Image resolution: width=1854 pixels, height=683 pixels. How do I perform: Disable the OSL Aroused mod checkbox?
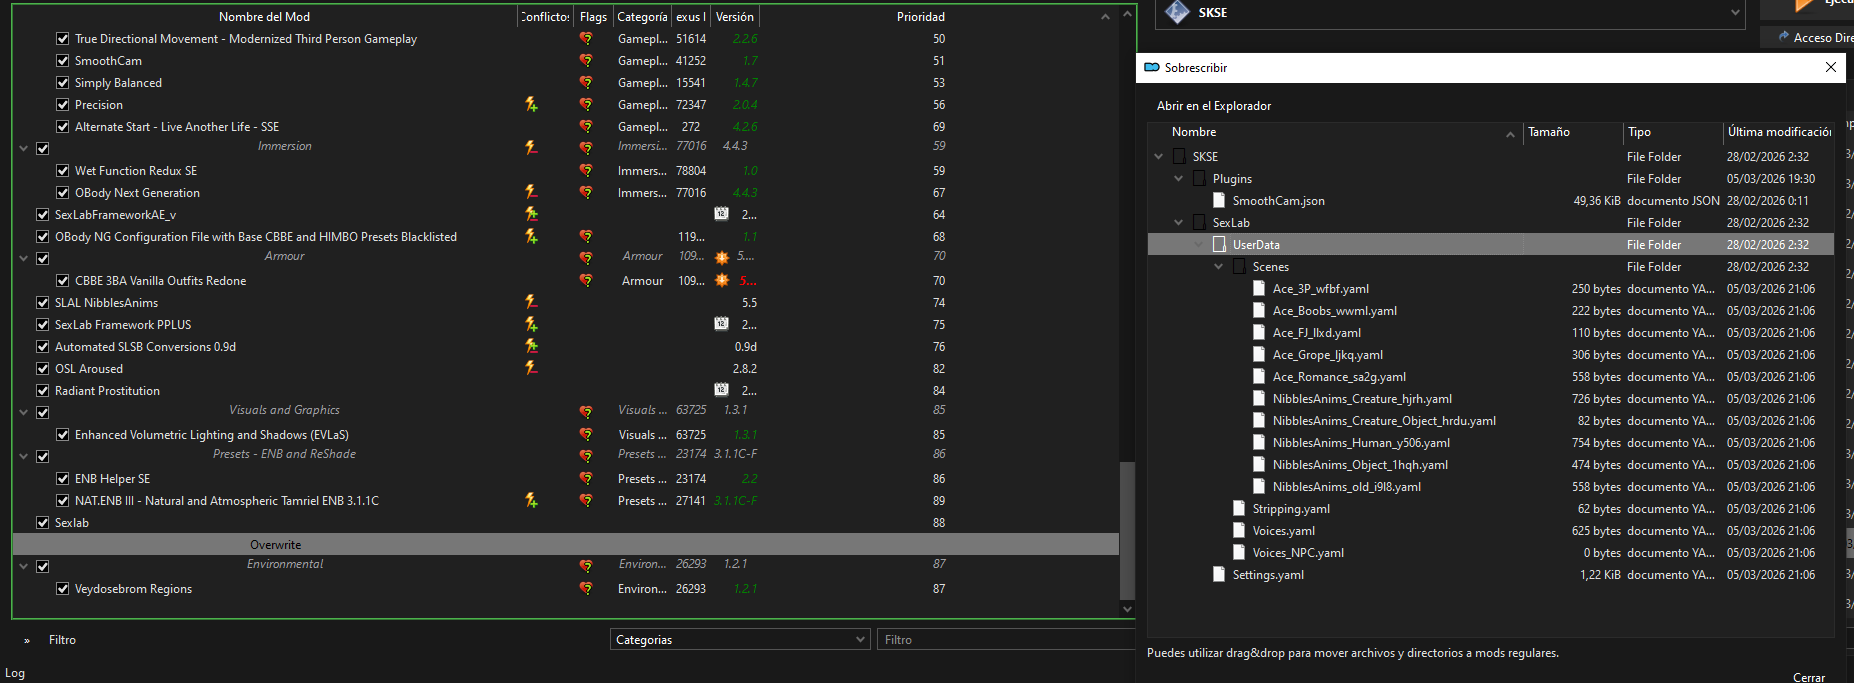pos(42,369)
